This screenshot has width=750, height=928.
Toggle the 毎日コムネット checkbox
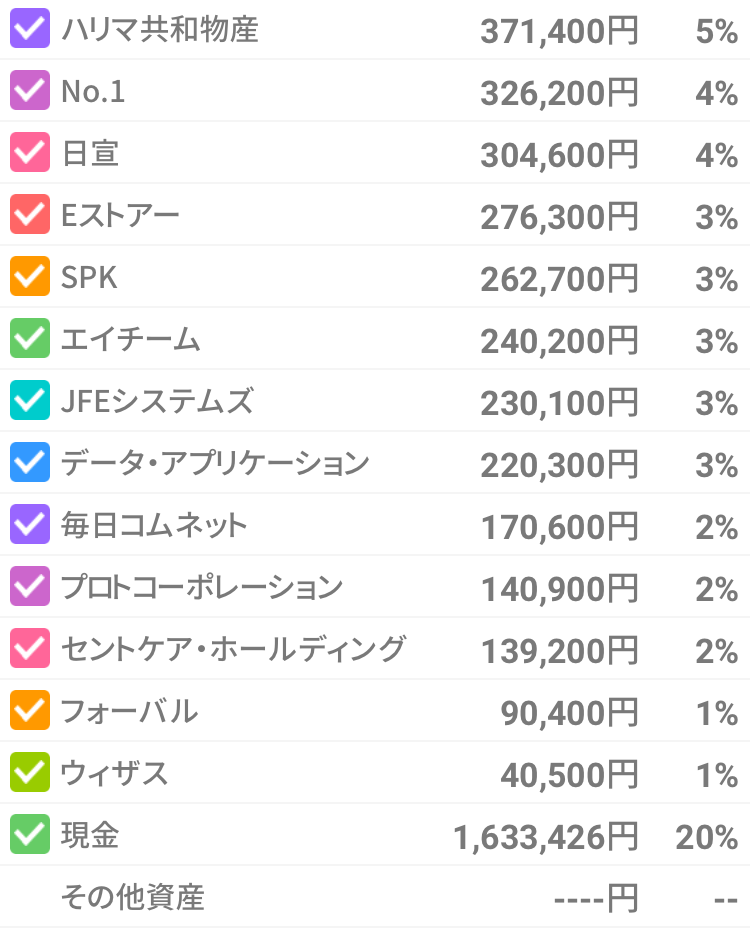coord(29,526)
